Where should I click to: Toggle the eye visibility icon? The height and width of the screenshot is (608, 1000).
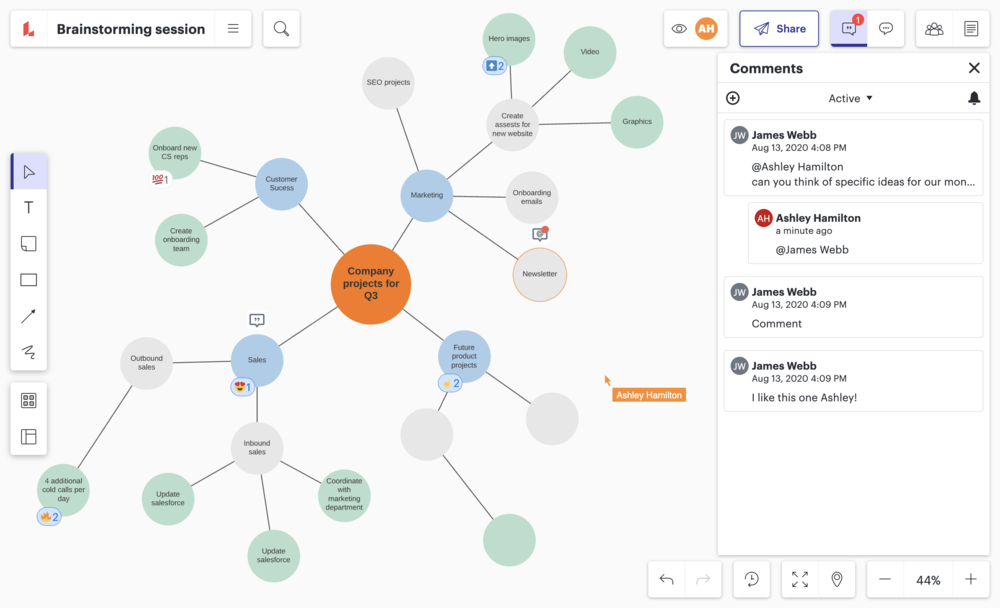tap(679, 29)
